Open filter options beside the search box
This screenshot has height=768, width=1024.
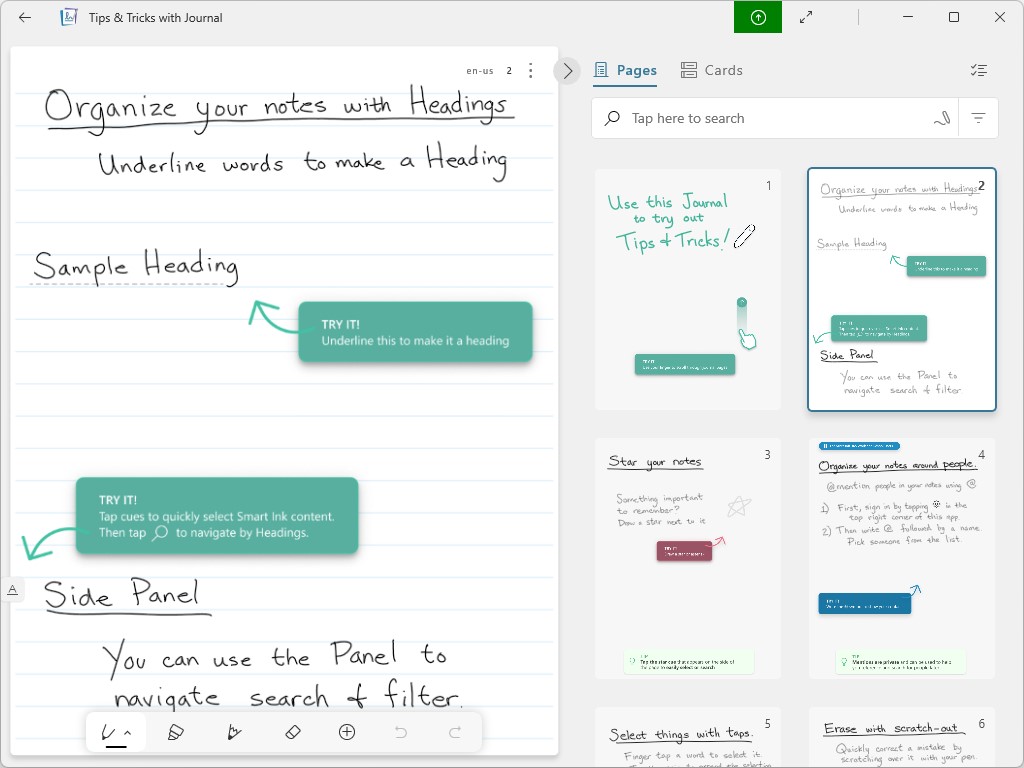(x=978, y=117)
